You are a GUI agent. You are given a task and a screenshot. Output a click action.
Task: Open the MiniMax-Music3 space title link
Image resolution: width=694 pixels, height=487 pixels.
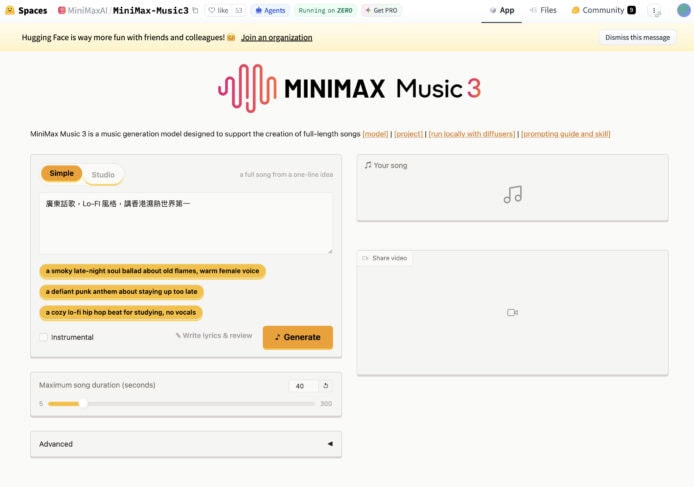(150, 10)
